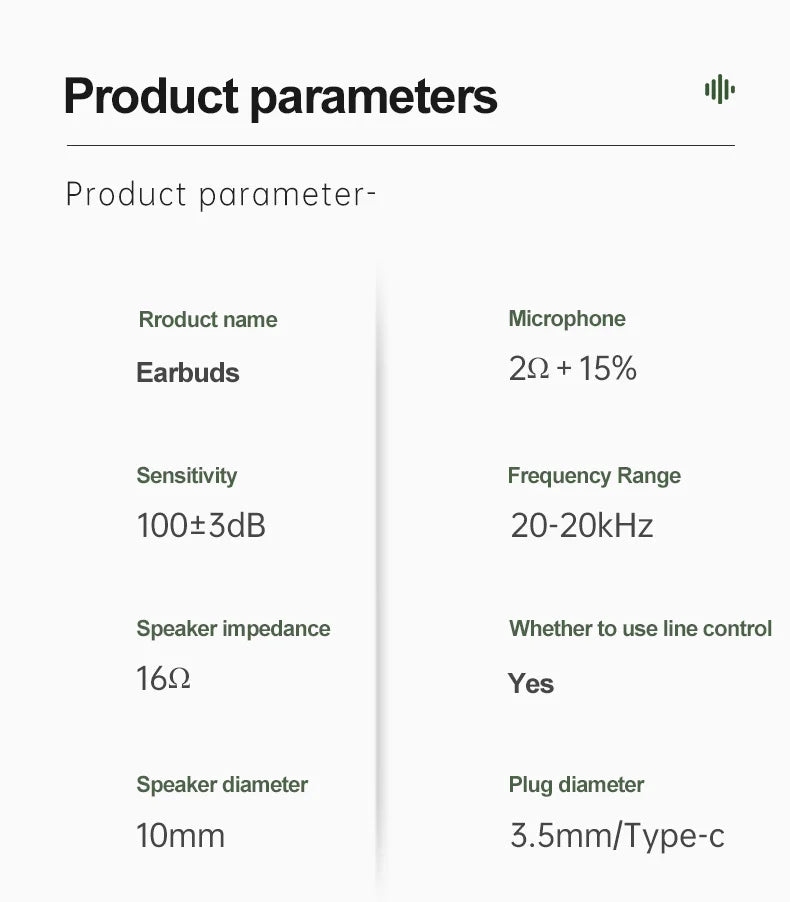Select the 2Ω + 15% value

tap(573, 368)
